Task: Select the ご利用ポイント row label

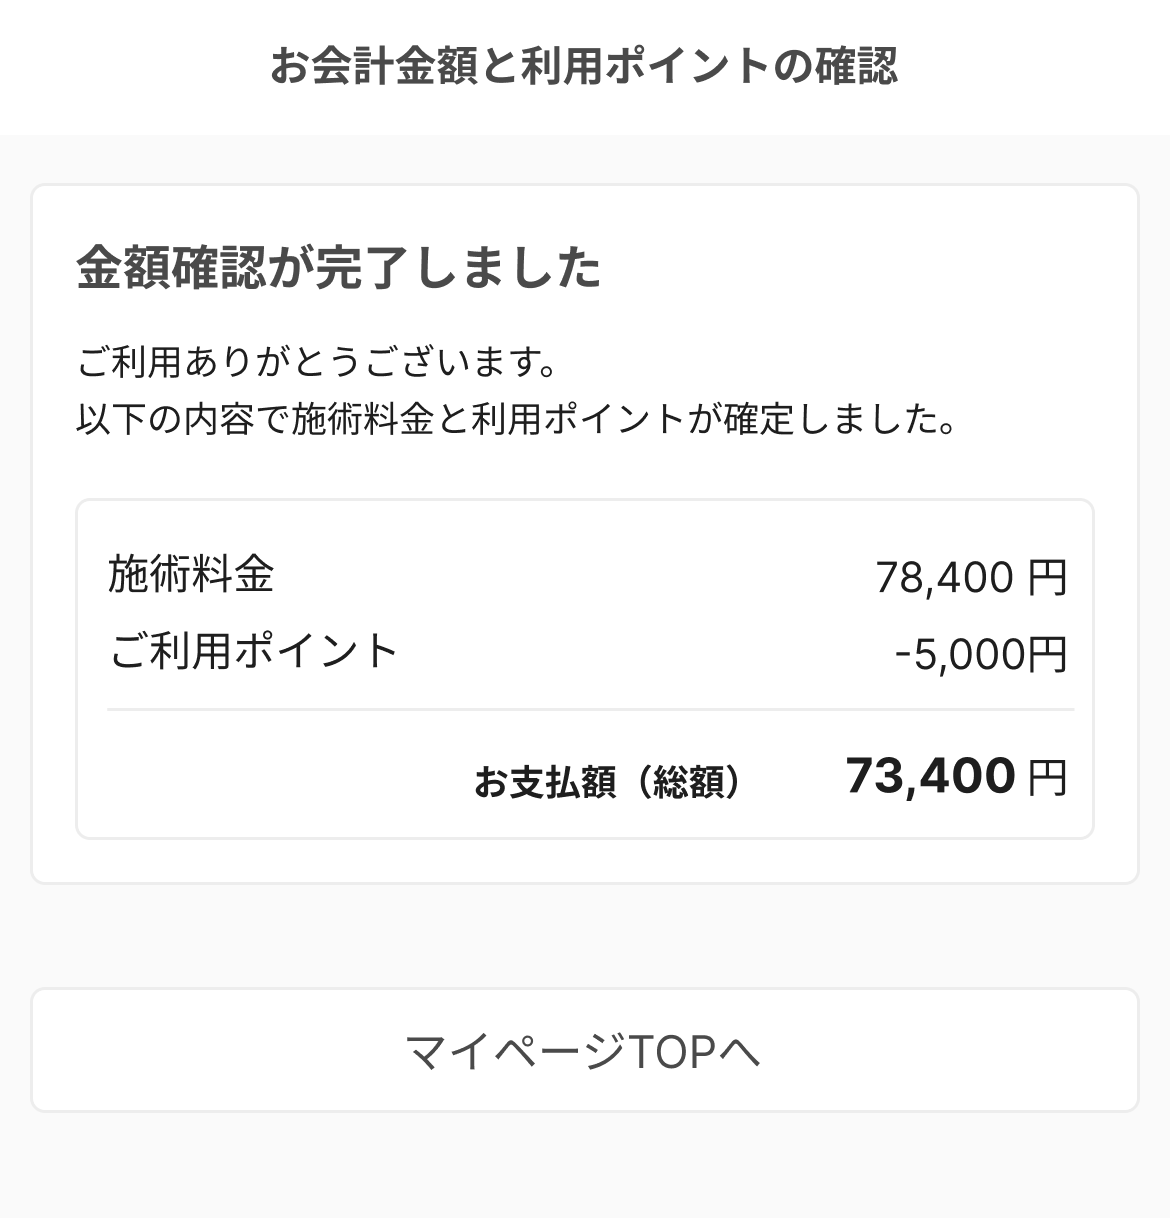Action: click(x=254, y=651)
